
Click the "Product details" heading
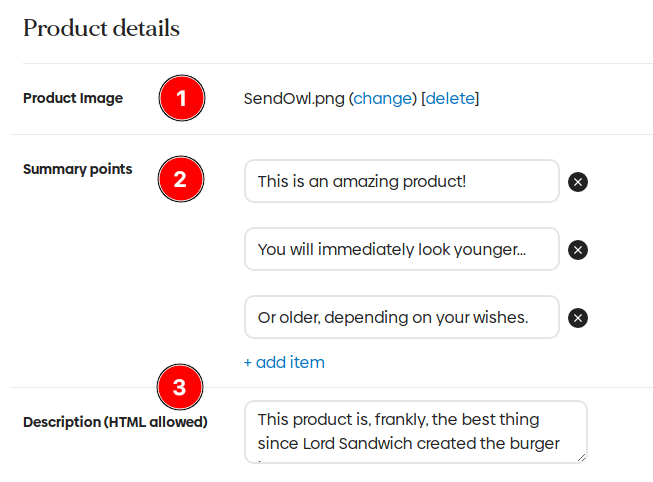101,28
